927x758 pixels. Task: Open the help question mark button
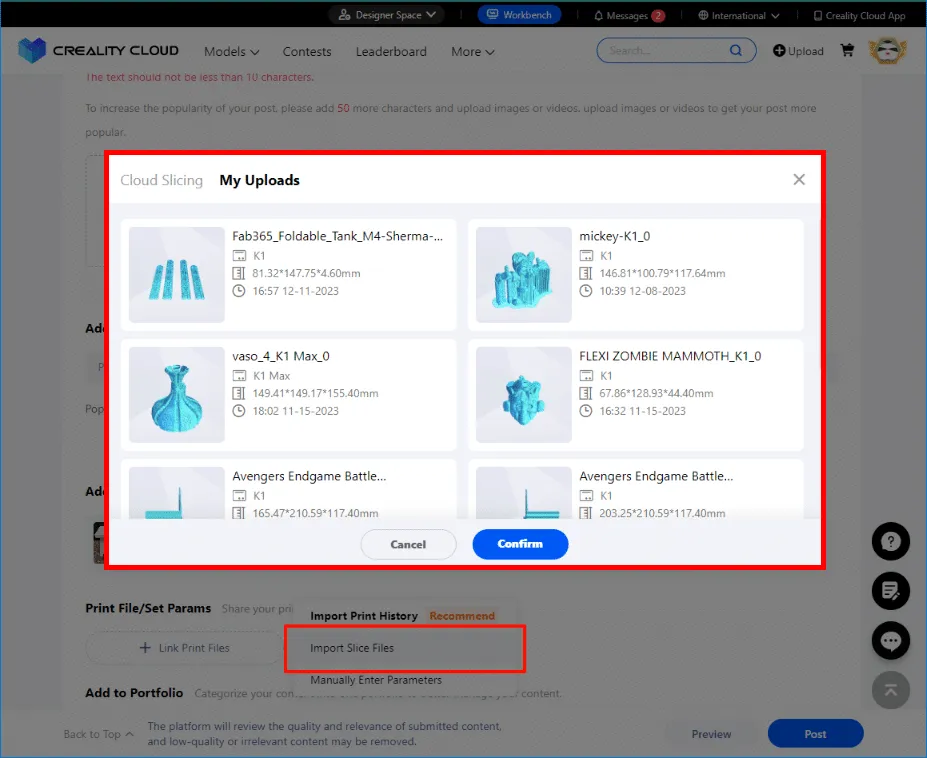coord(891,541)
